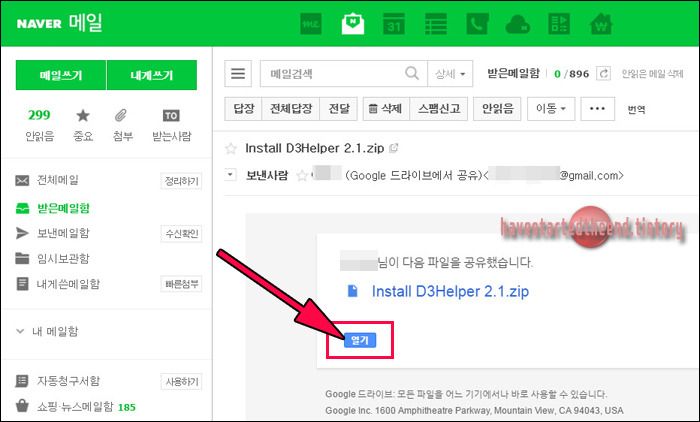Open the Address book phone icon
This screenshot has height=422, width=700.
click(477, 24)
